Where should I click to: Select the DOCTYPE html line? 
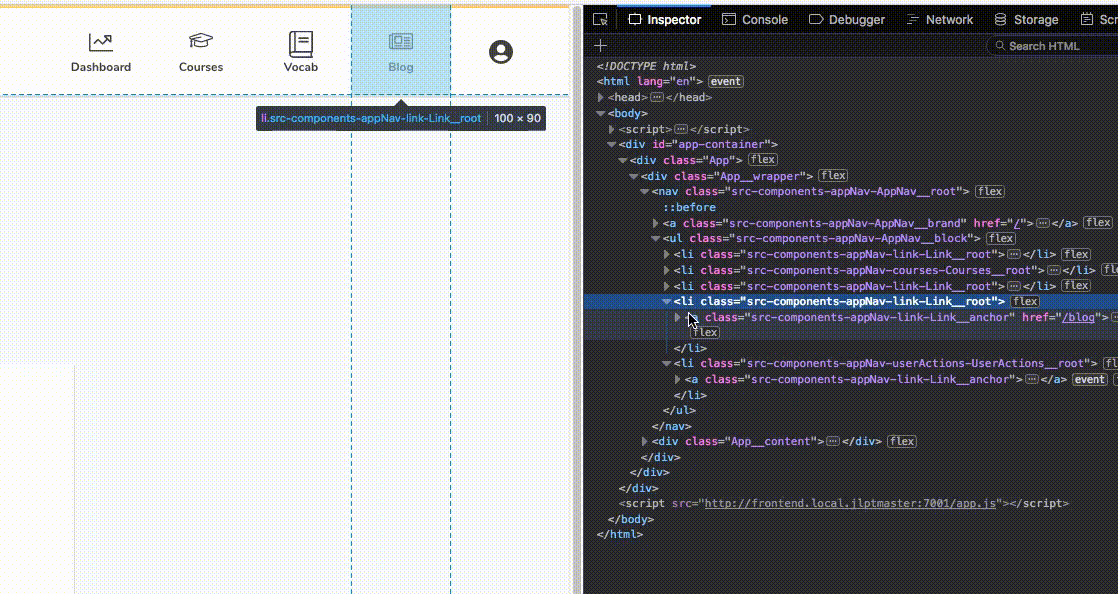(646, 66)
